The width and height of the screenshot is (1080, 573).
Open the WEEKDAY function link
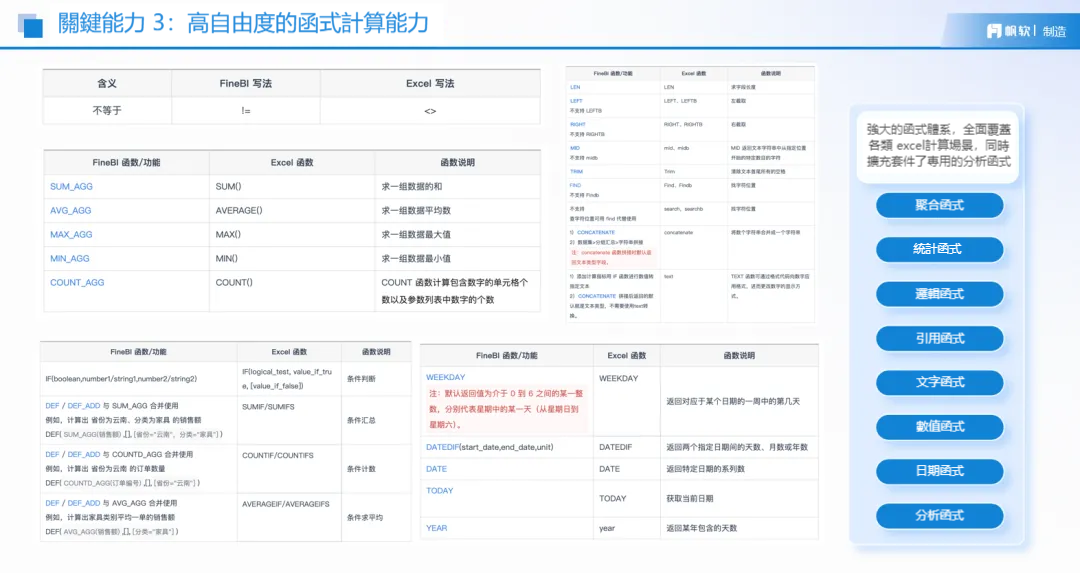coord(446,377)
